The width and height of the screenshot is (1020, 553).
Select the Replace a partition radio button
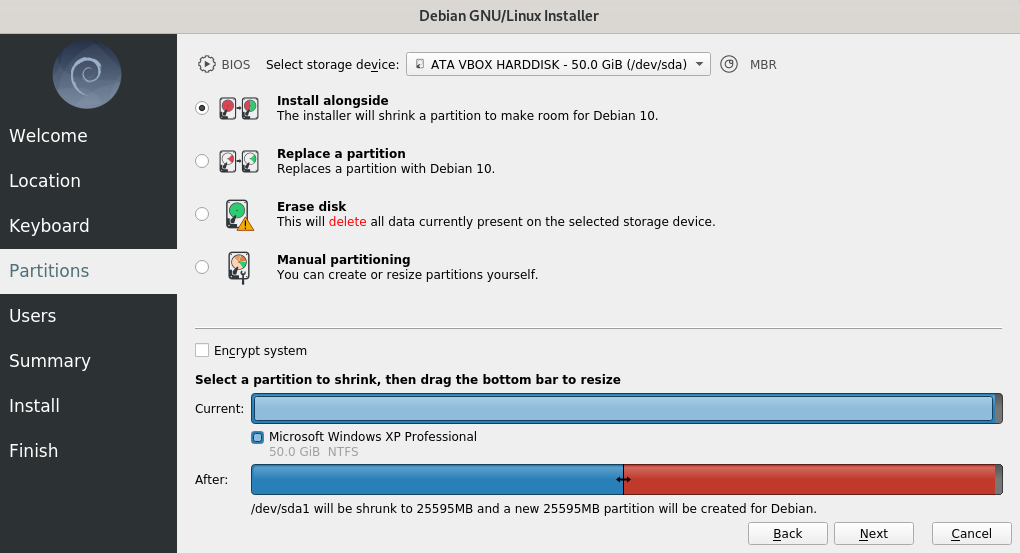(x=202, y=161)
